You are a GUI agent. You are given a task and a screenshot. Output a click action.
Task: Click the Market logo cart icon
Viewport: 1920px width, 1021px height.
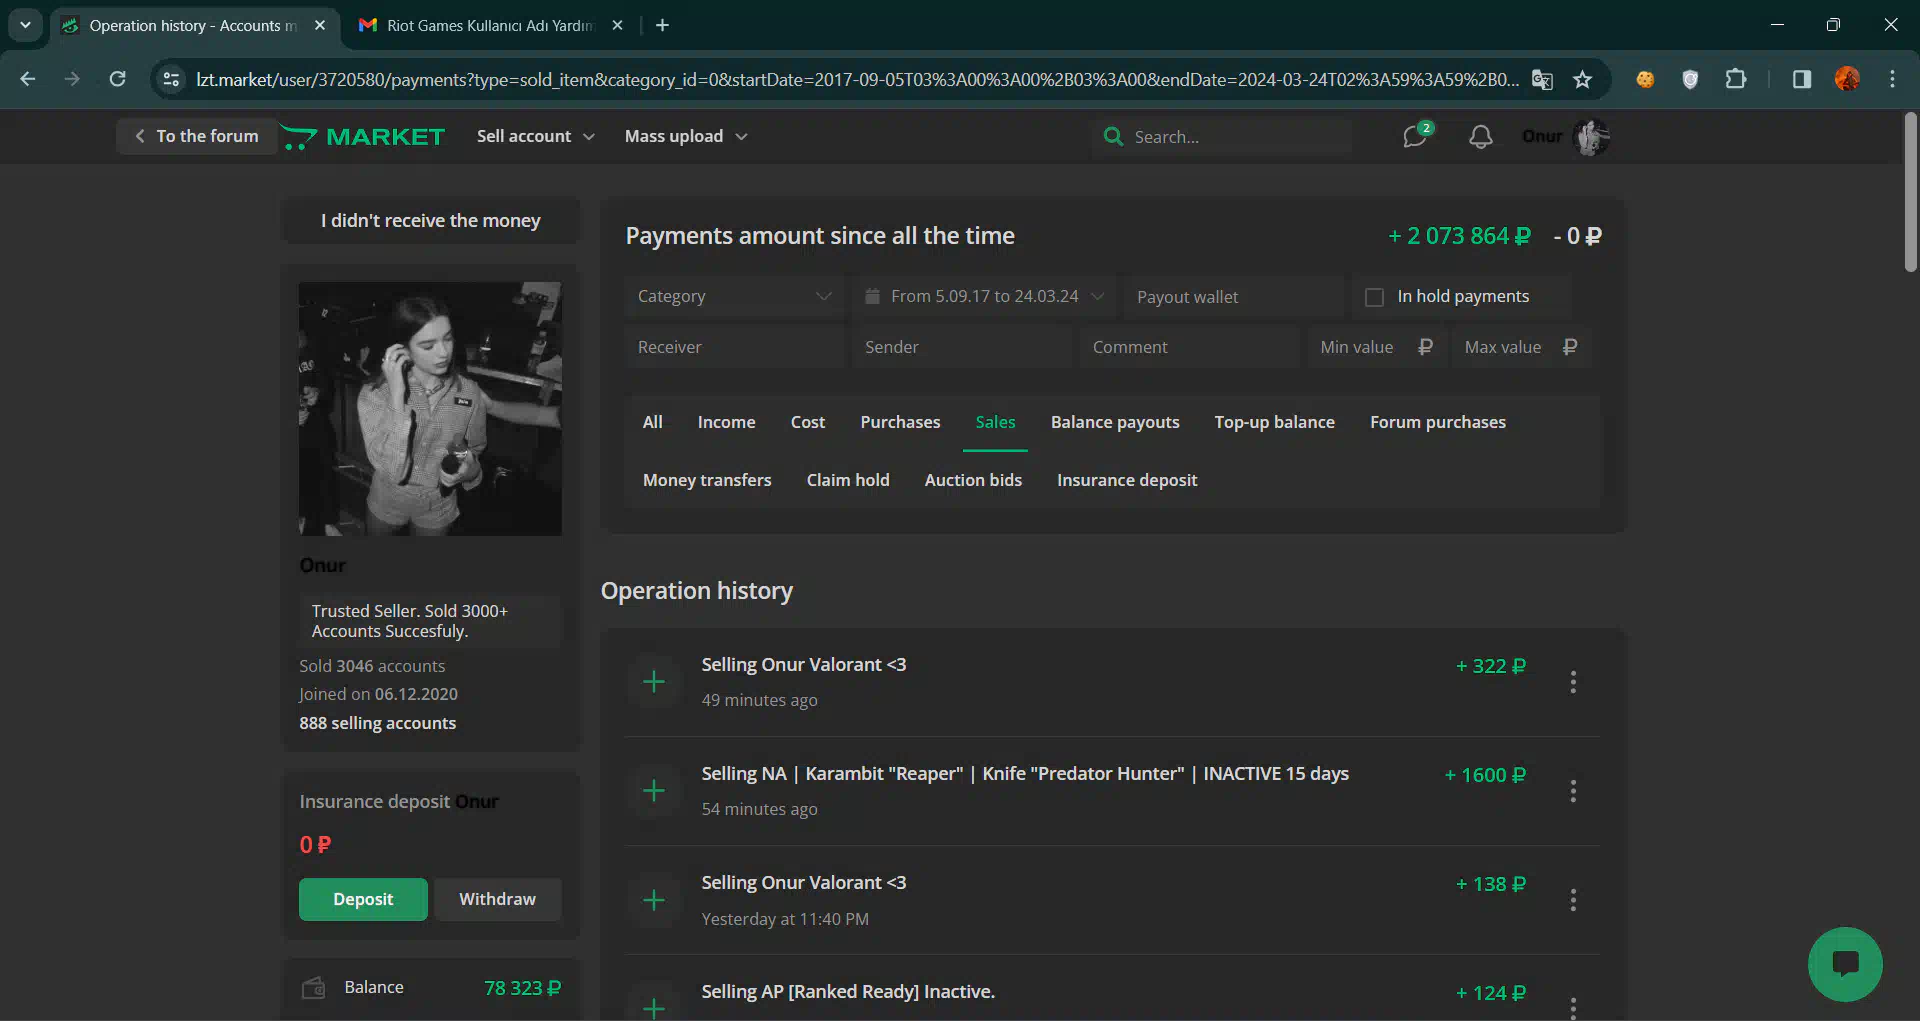(x=299, y=137)
